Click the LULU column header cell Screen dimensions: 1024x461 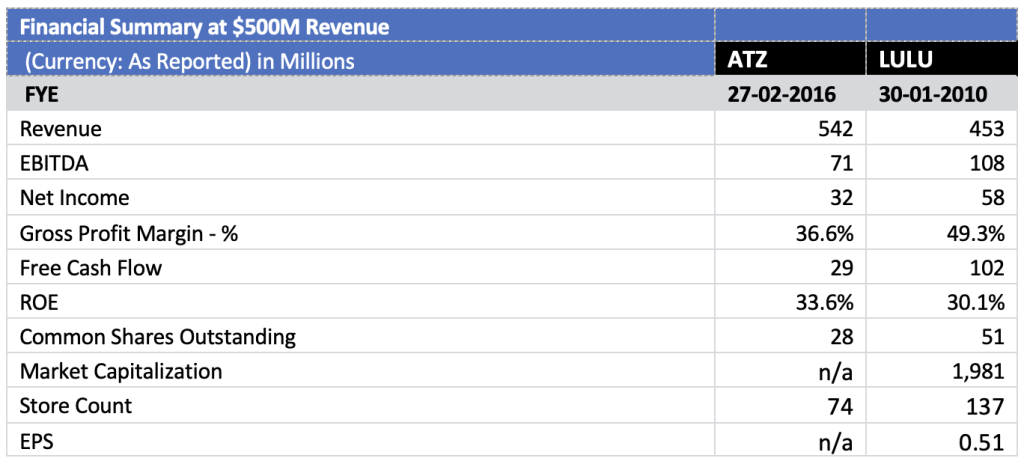click(942, 61)
